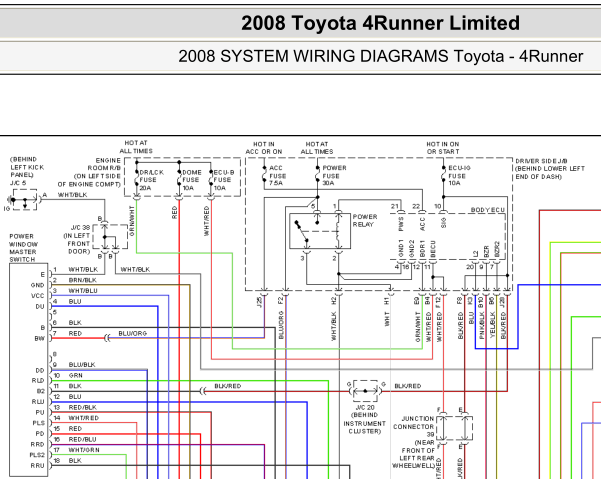Click the vertical "YEL/BLK" wire label
The image size is (601, 479).
point(493,325)
